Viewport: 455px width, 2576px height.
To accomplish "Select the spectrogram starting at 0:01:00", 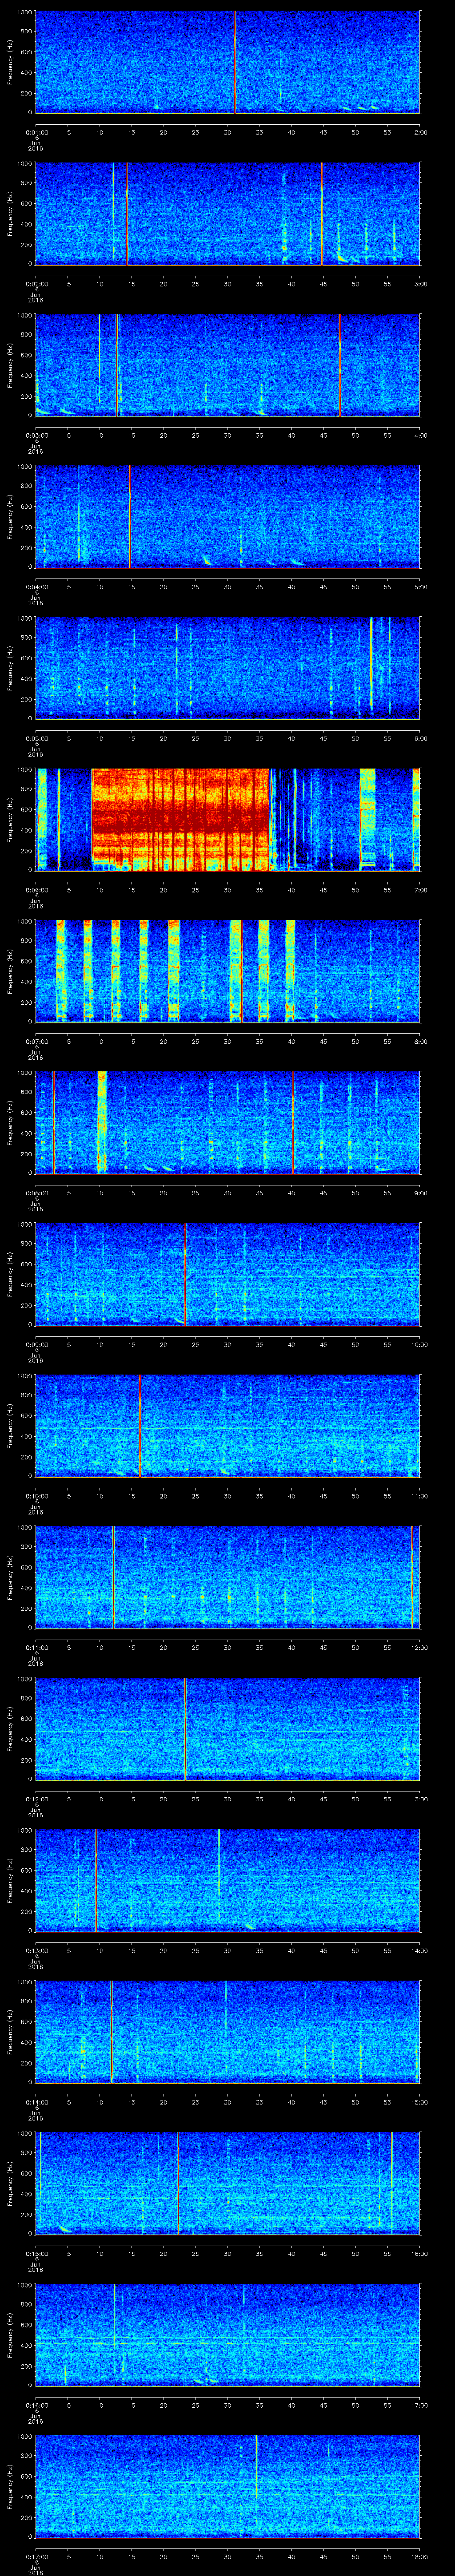I will (228, 62).
